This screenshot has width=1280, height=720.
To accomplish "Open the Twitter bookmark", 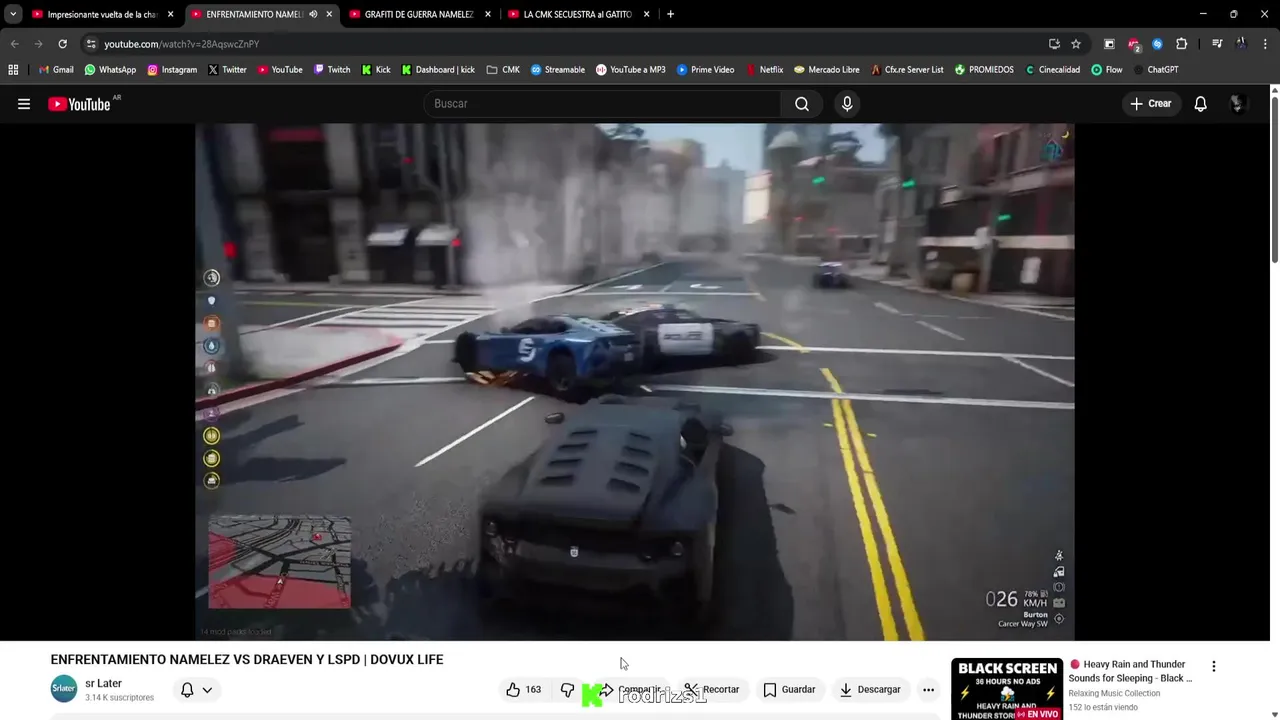I will tap(227, 70).
